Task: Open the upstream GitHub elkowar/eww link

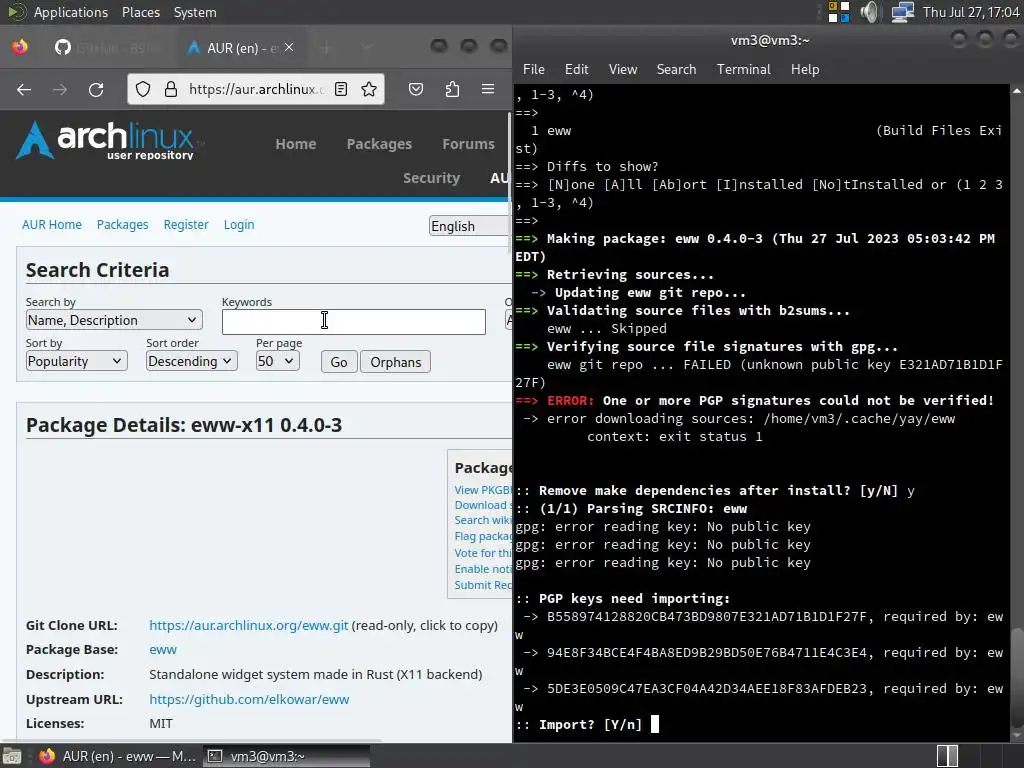Action: coord(249,699)
